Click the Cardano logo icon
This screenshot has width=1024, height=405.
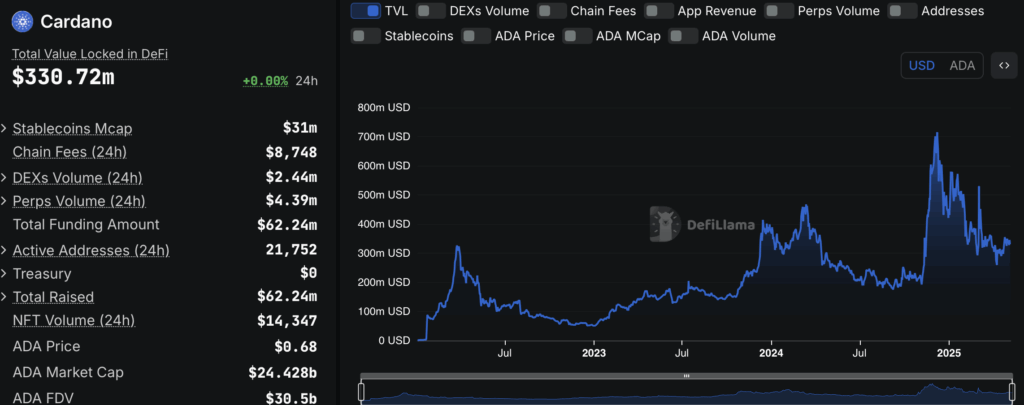[x=23, y=22]
